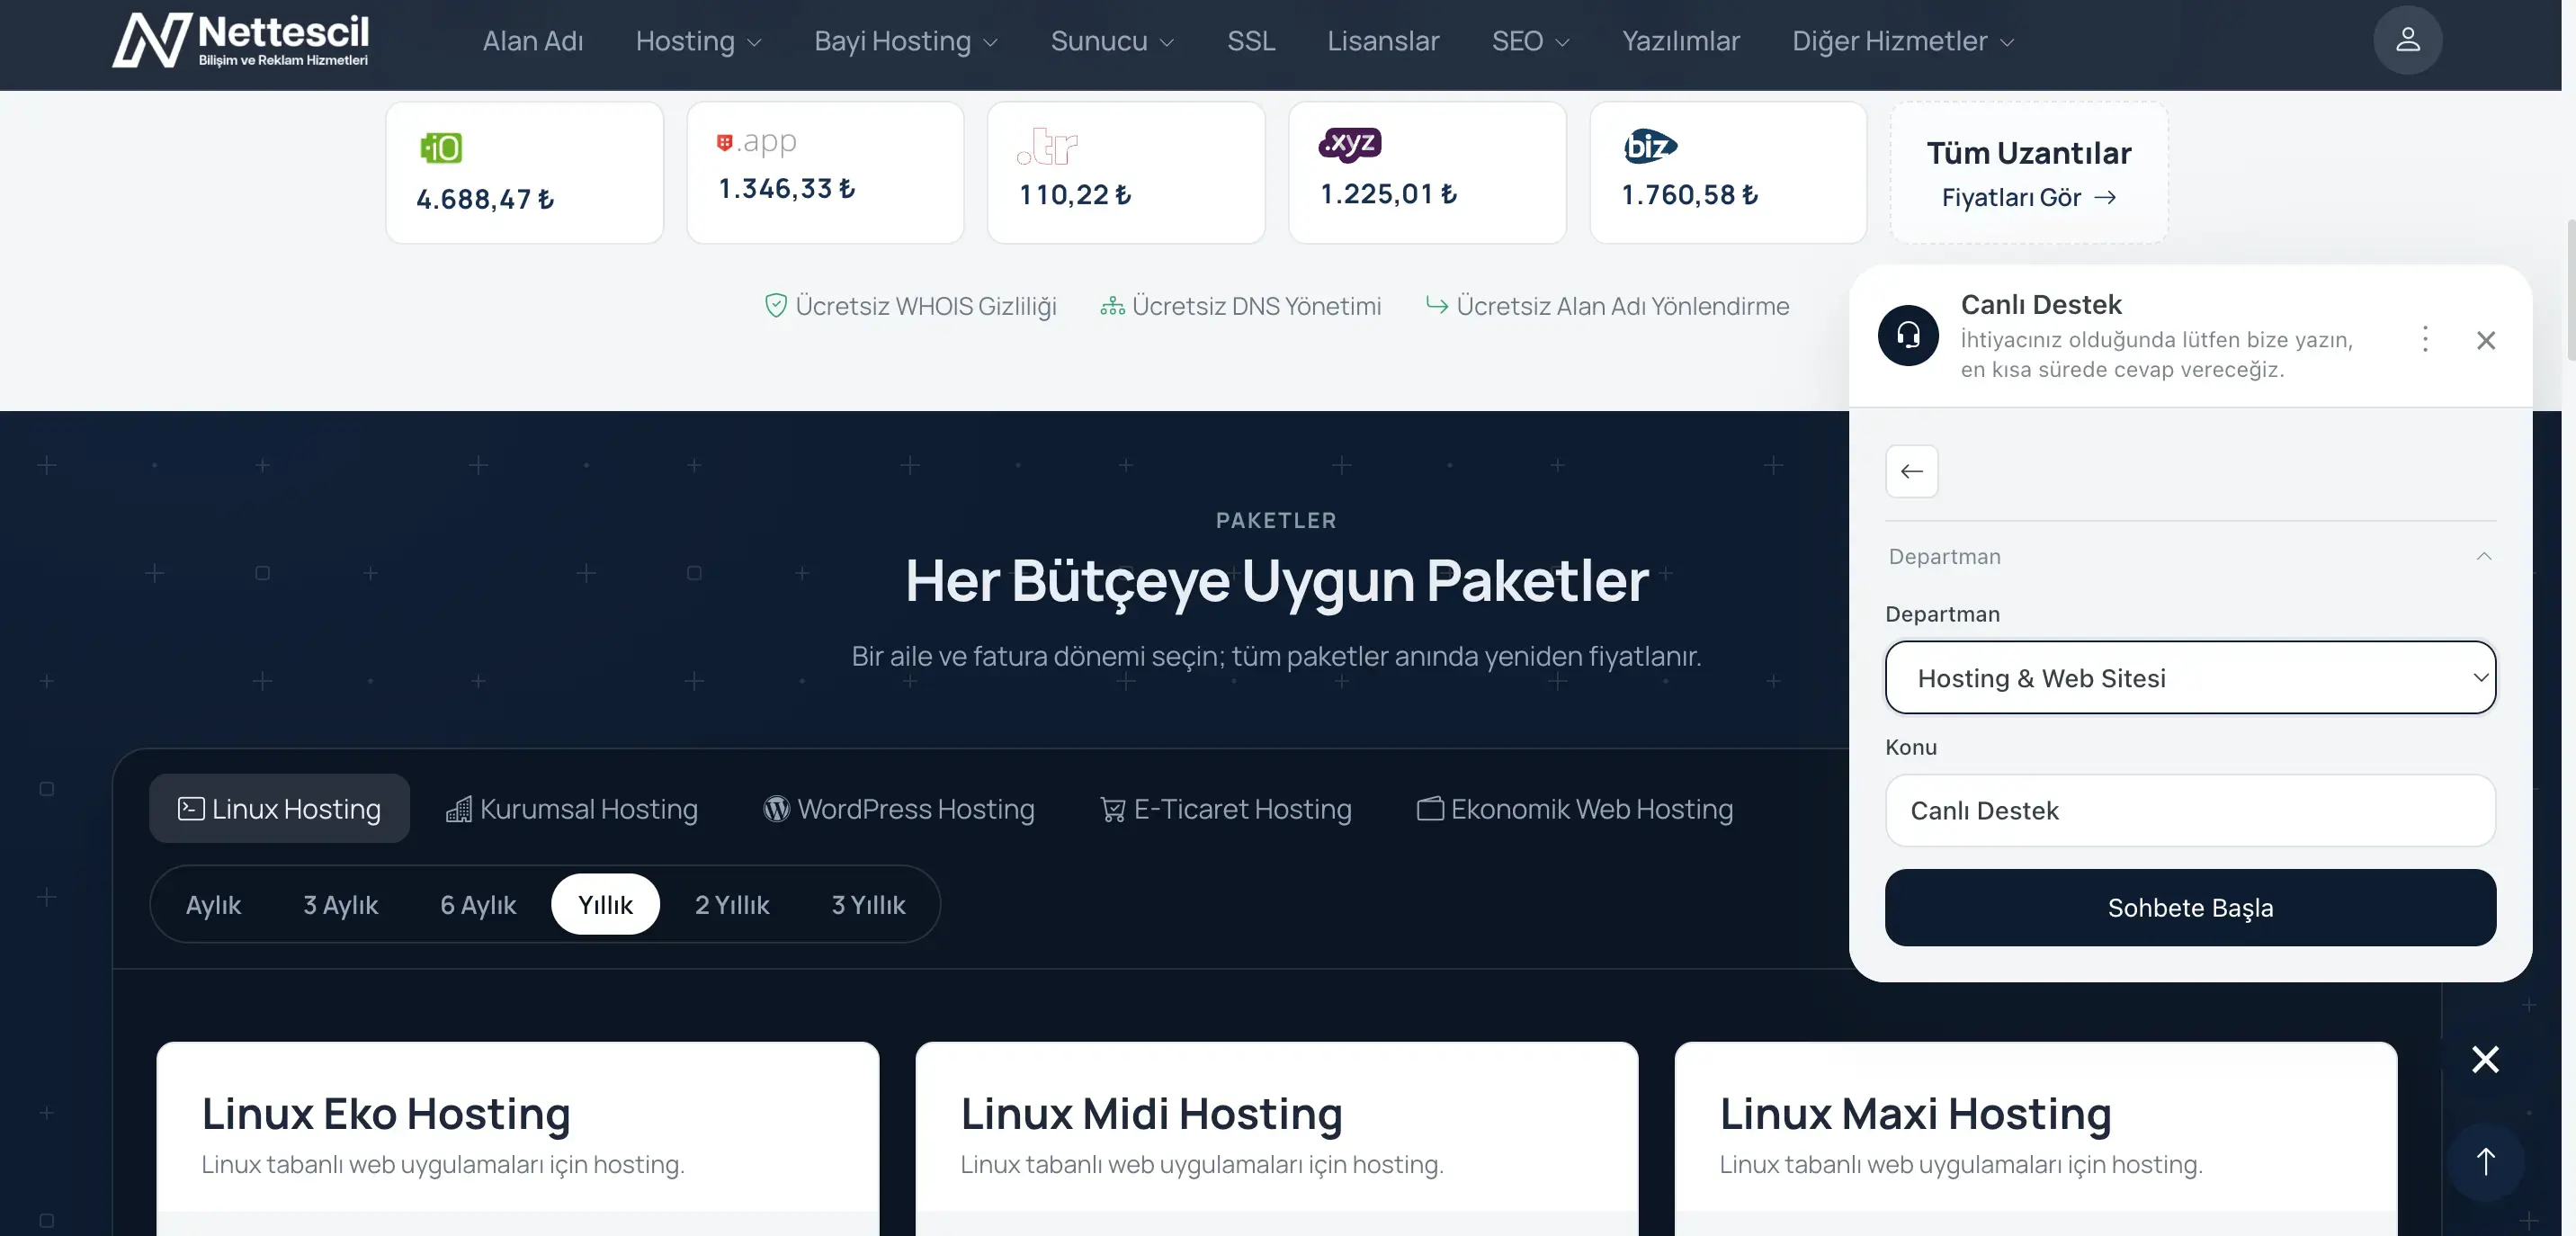
Task: Switch to the Linux Hosting tab
Action: coord(279,808)
